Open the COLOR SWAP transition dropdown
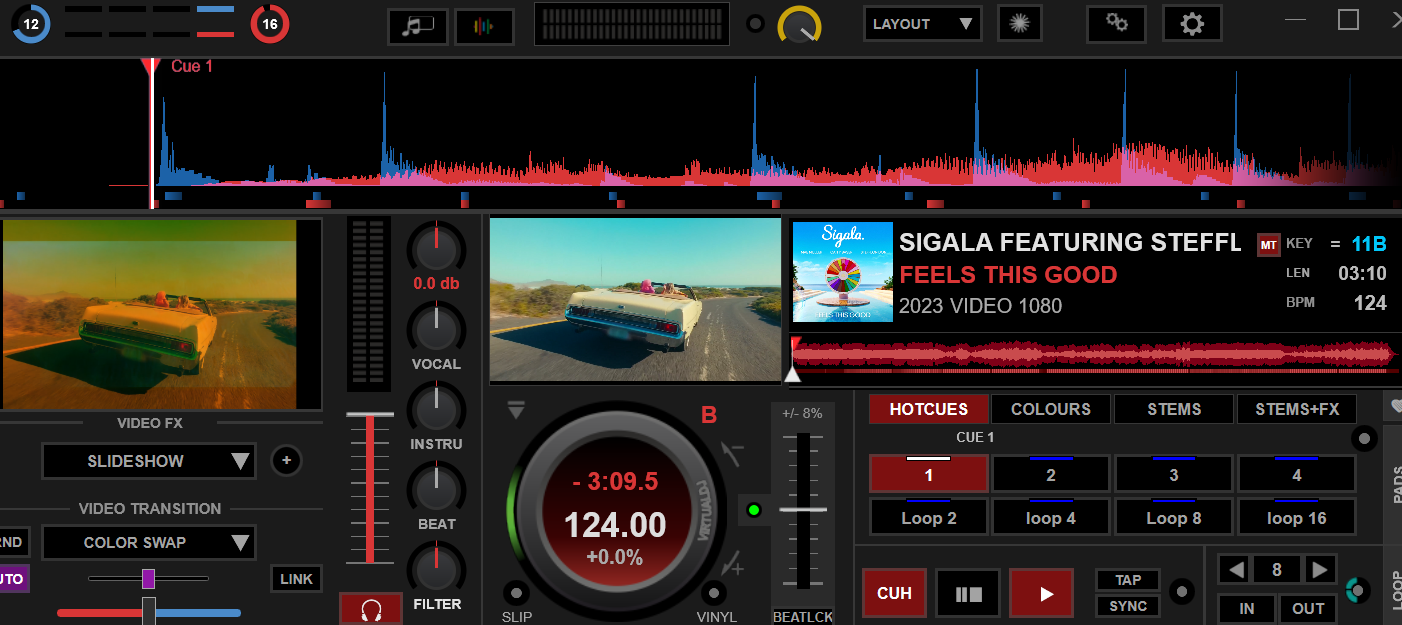The image size is (1402, 625). (x=148, y=543)
